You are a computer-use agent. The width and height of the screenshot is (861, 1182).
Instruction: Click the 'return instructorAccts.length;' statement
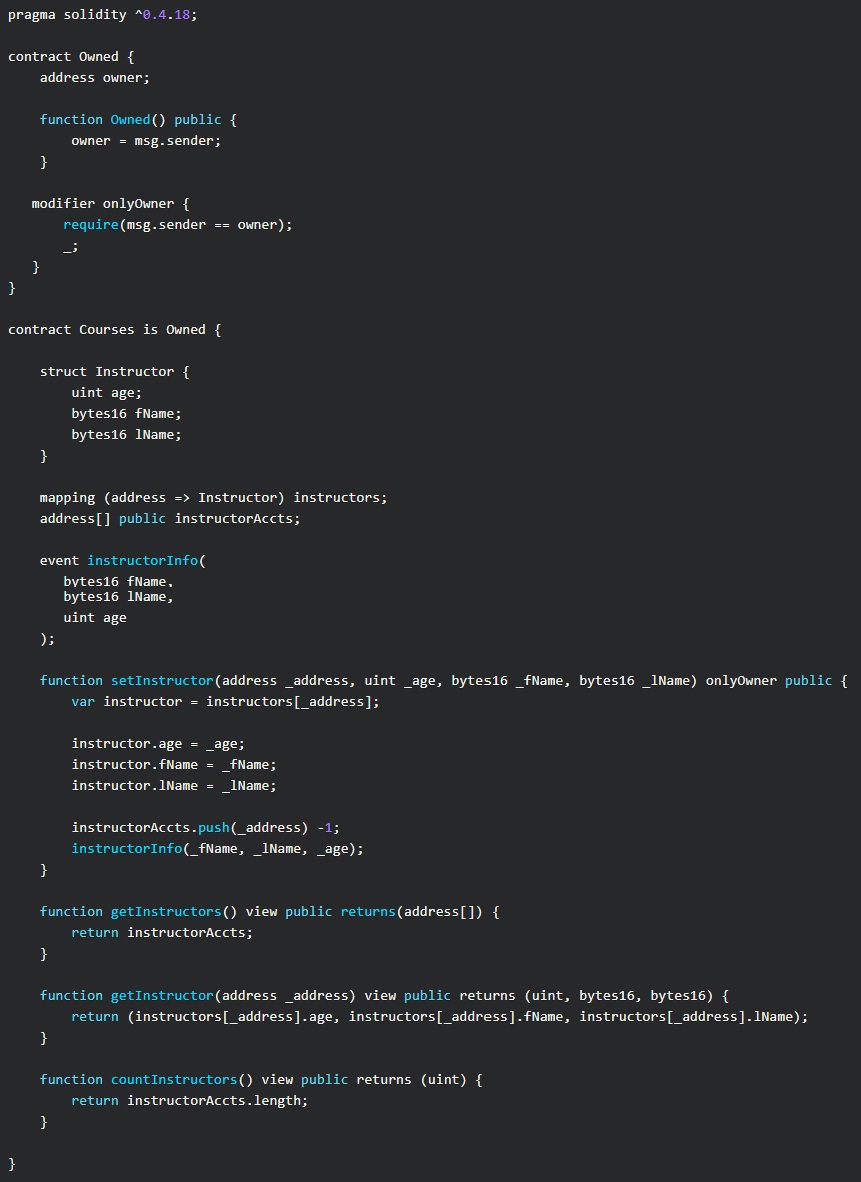(x=190, y=1101)
